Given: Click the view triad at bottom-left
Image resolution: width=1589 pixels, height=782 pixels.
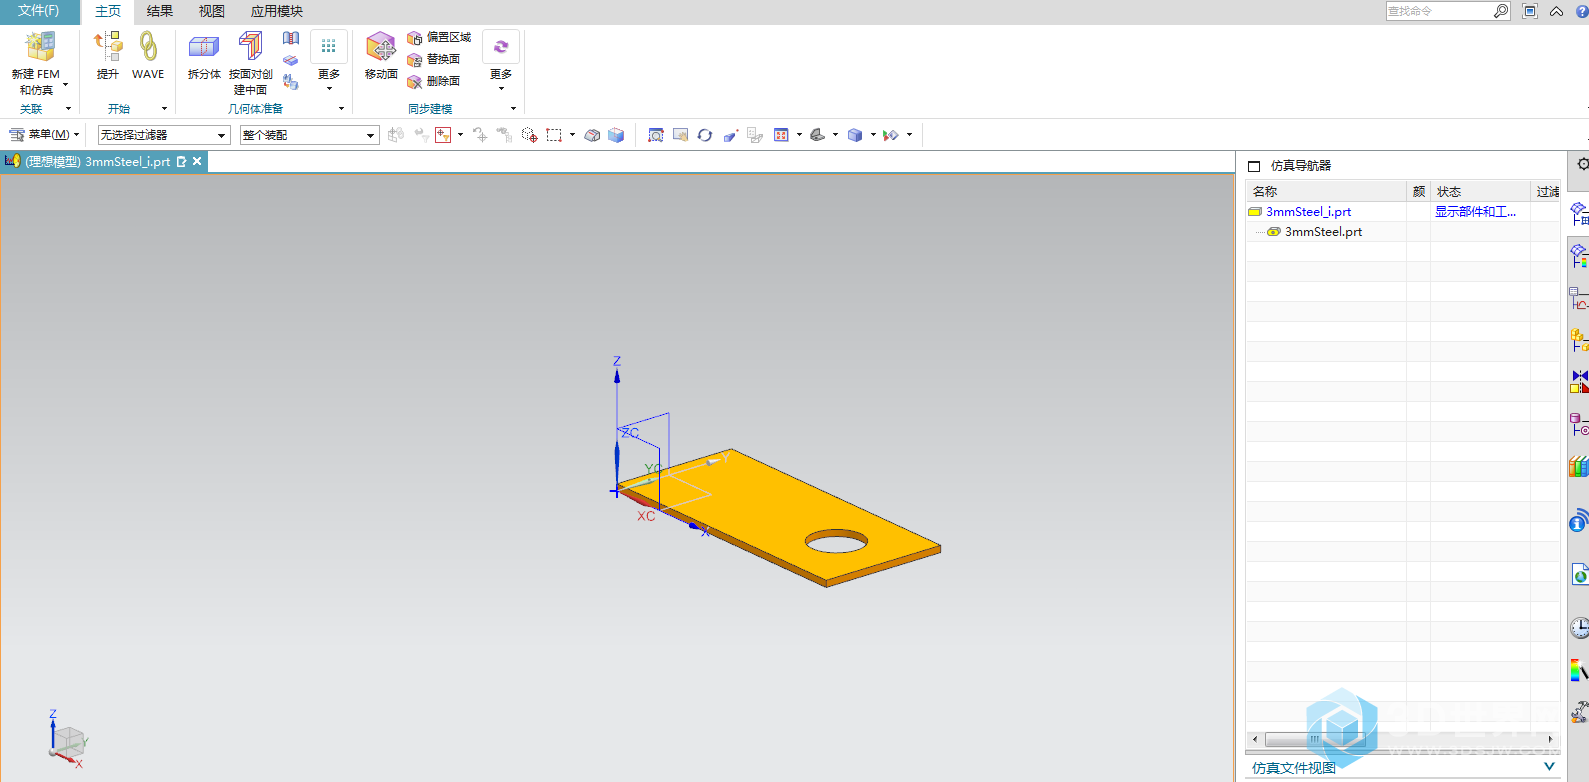Looking at the screenshot, I should [67, 739].
